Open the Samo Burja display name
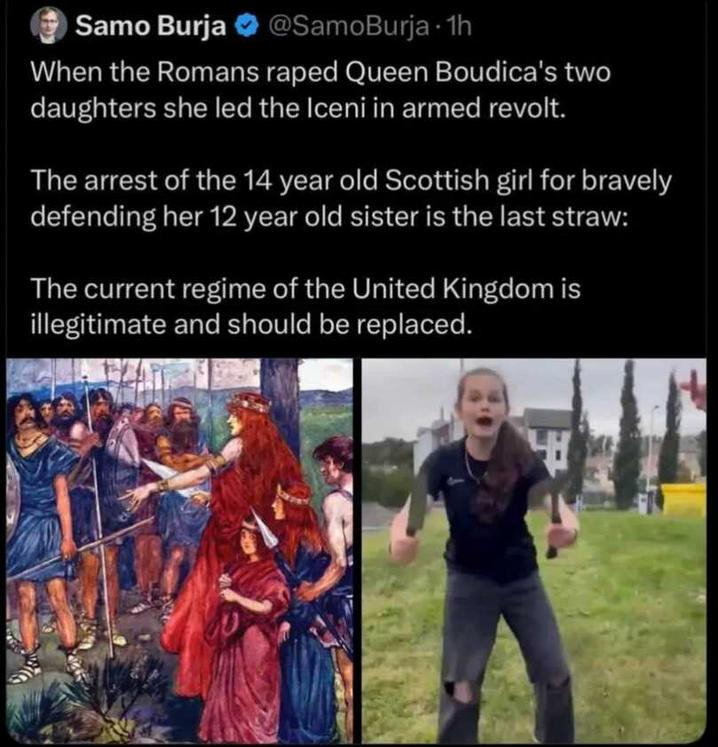 [151, 26]
